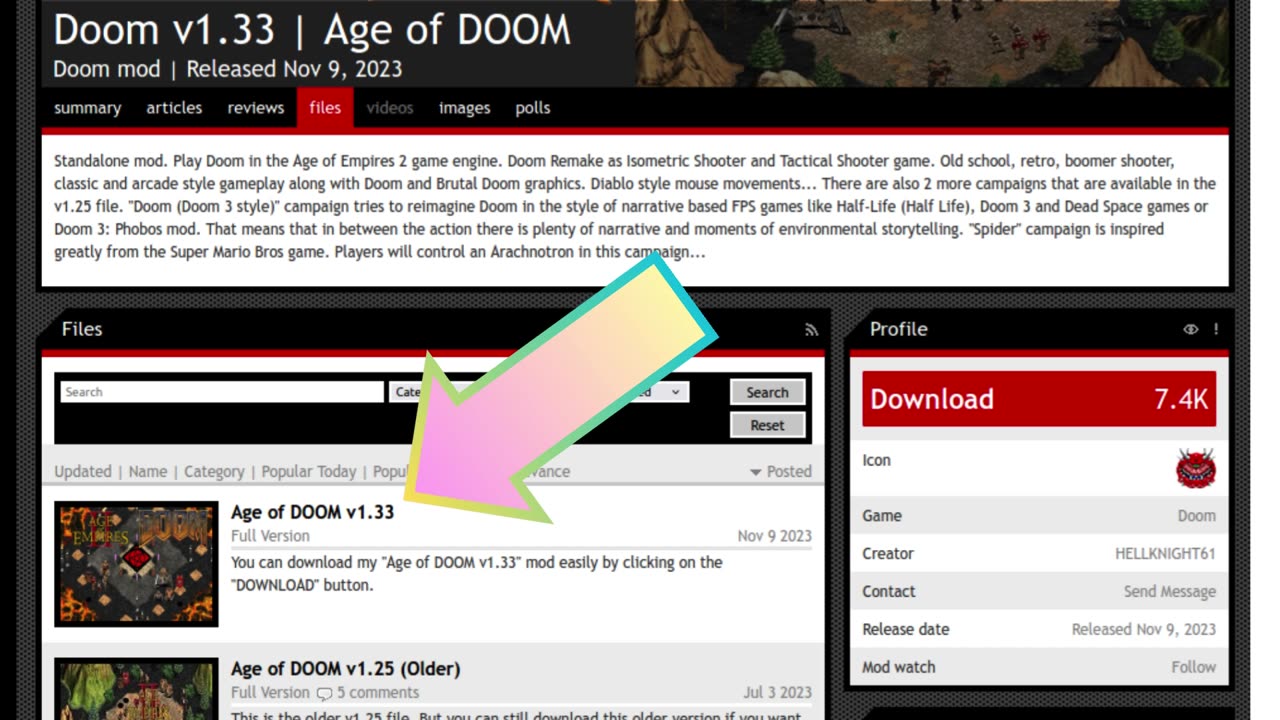Open the comments bubble icon for v1.25

[324, 693]
